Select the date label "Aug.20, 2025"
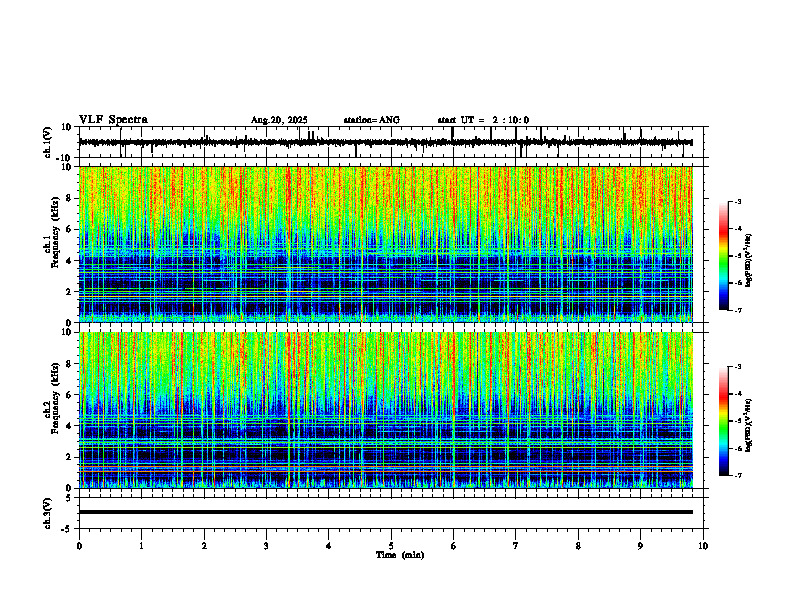This screenshot has width=792, height=612. [x=279, y=120]
